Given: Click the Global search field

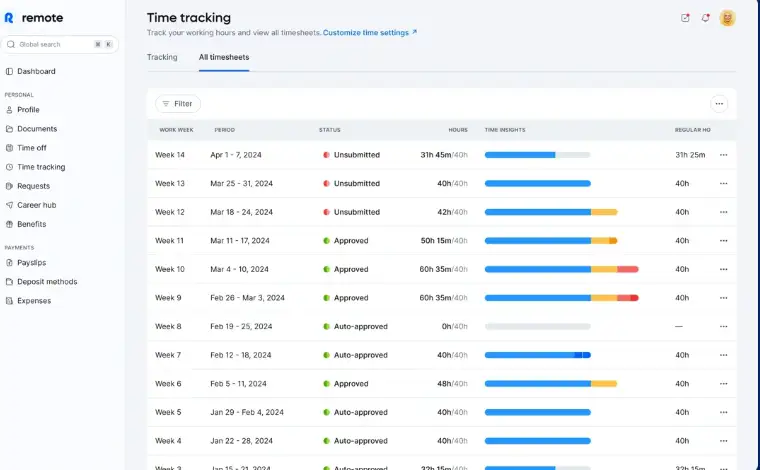Looking at the screenshot, I should click(x=60, y=45).
